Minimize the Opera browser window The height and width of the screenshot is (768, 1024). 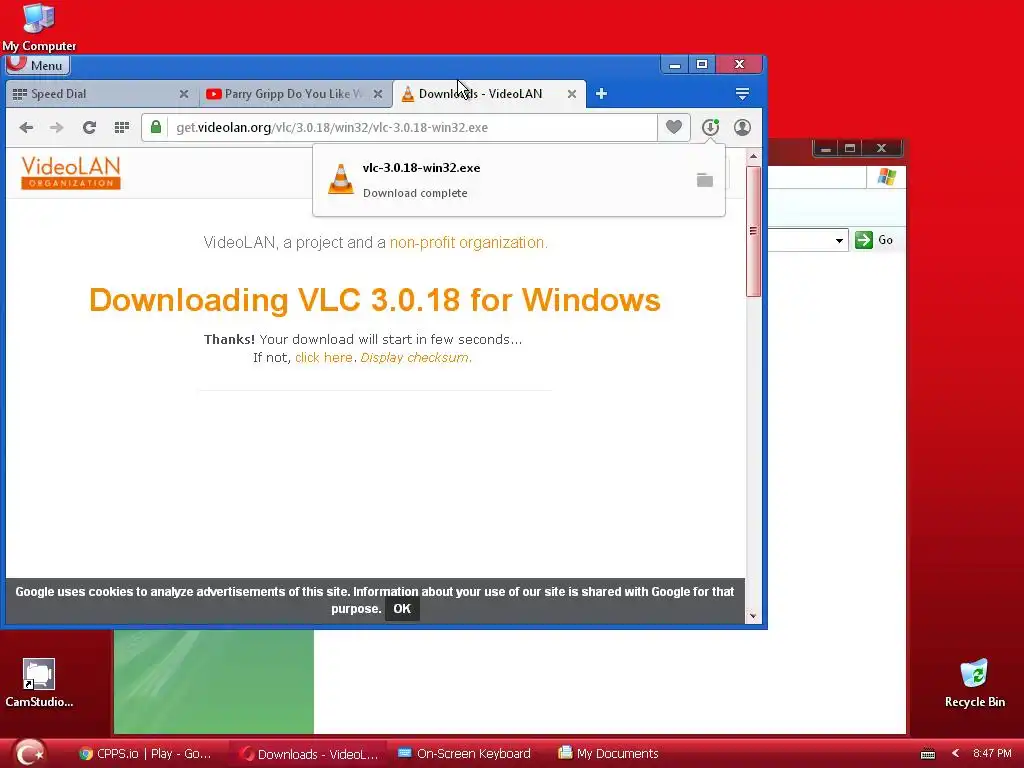point(675,65)
